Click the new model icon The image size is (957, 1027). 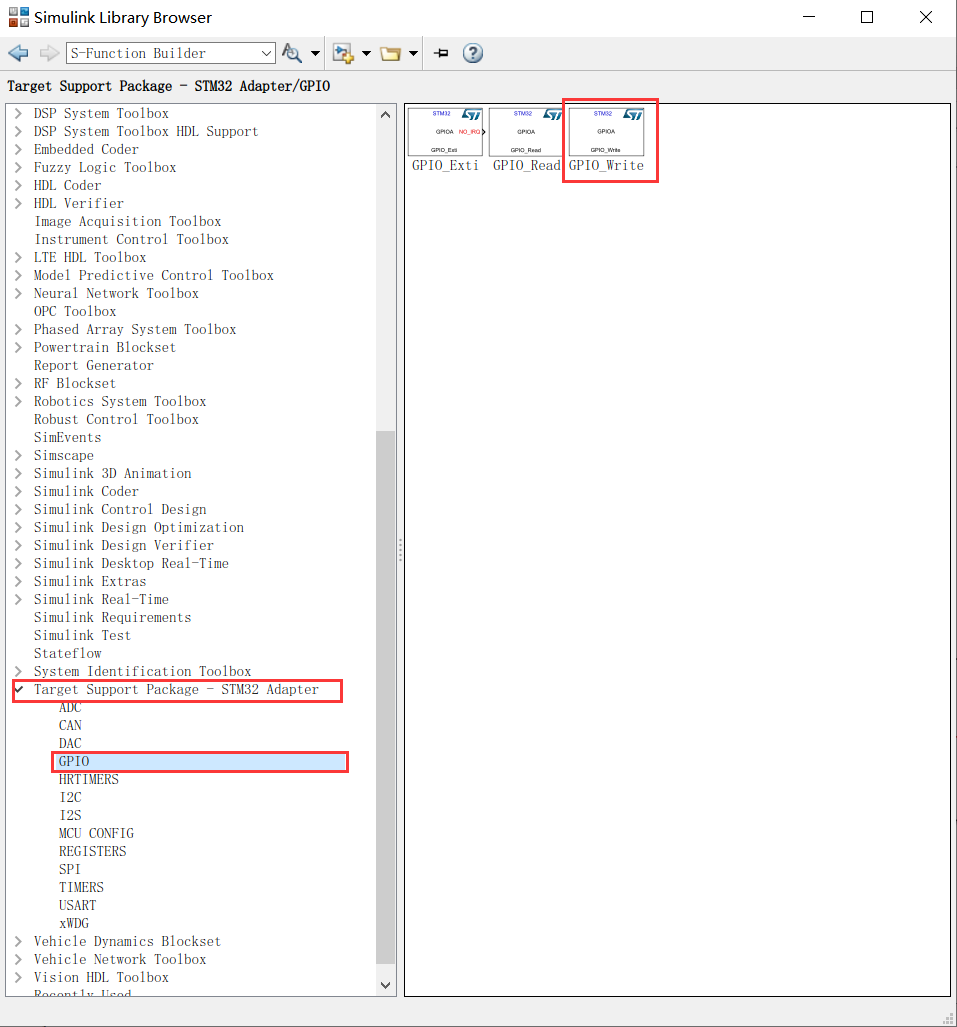pyautogui.click(x=343, y=53)
